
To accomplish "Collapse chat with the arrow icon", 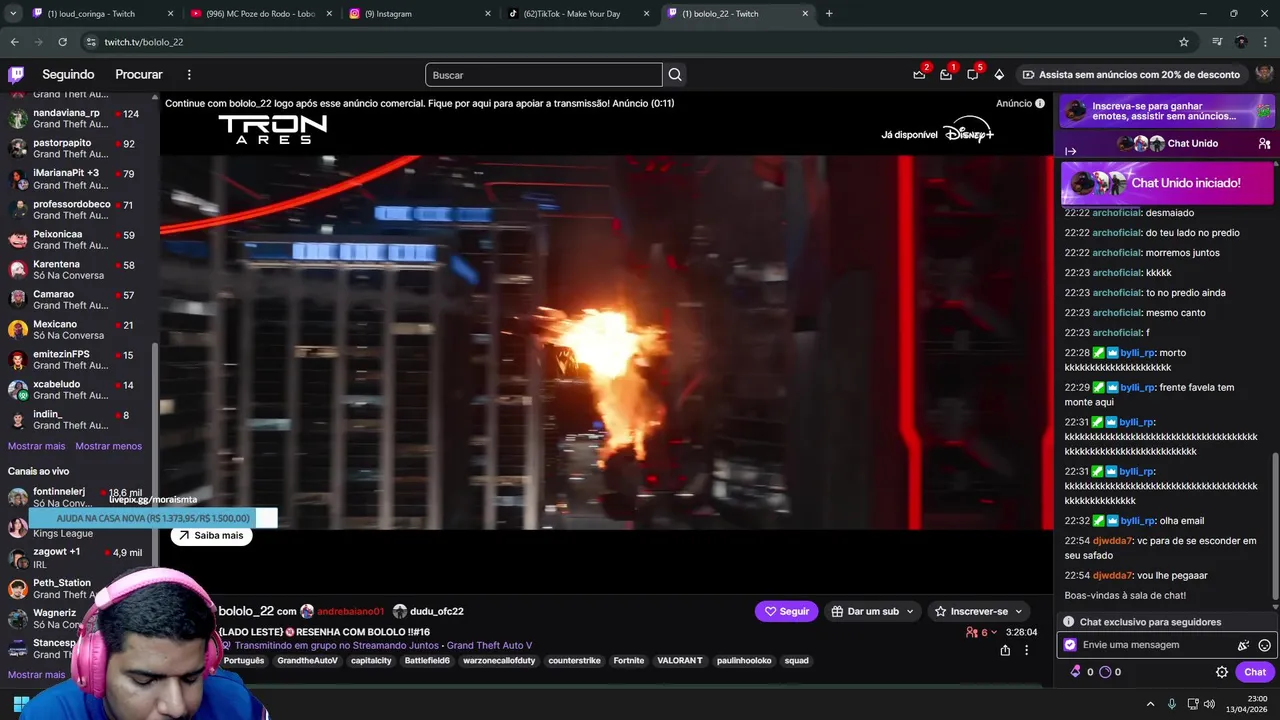I will click(x=1070, y=151).
